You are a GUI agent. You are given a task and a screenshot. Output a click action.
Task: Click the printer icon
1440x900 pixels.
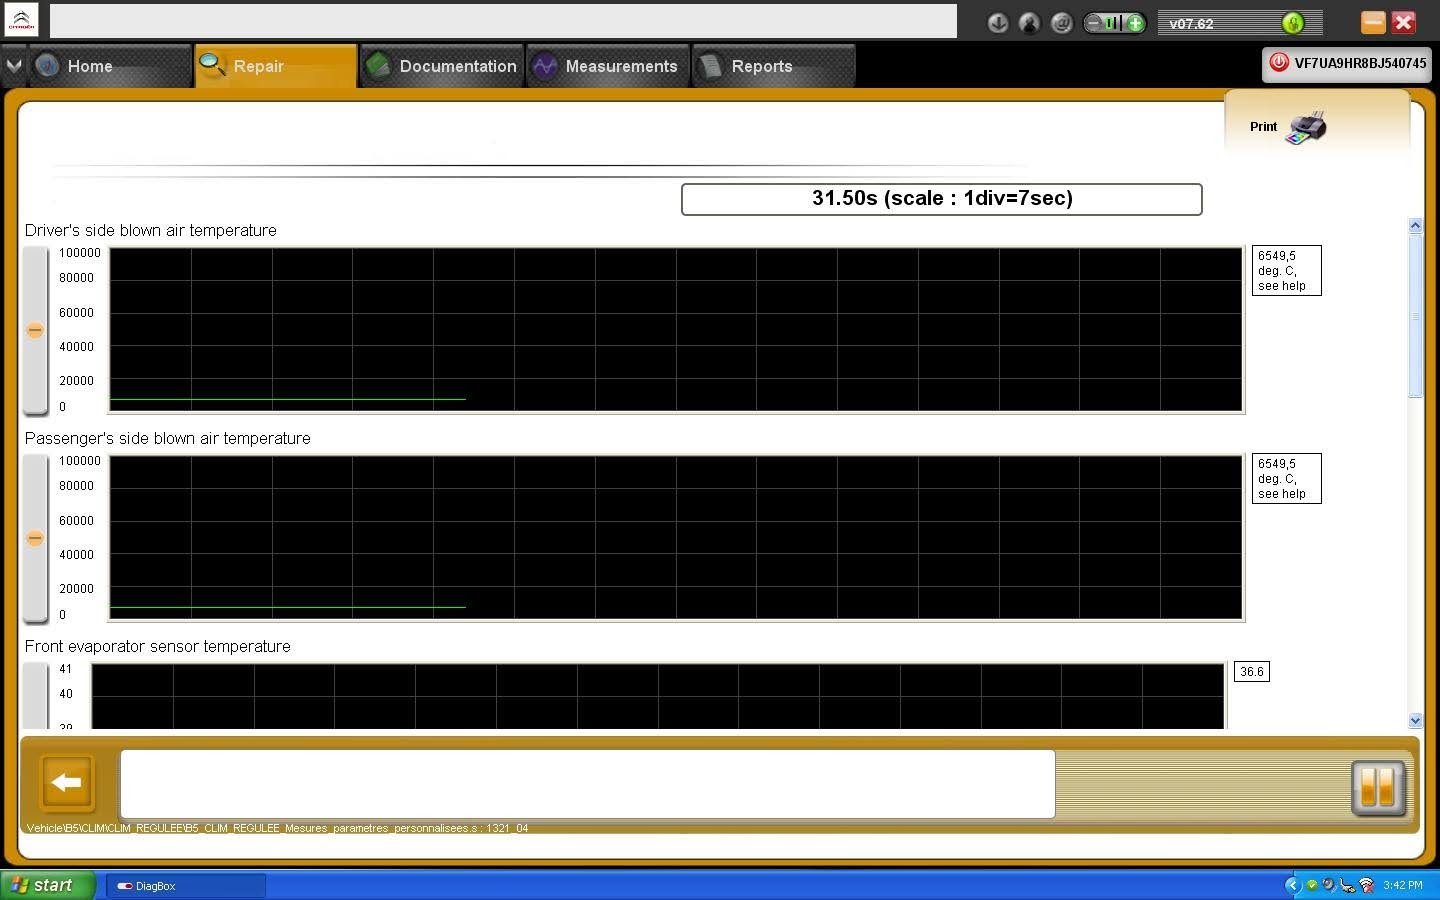[1307, 127]
